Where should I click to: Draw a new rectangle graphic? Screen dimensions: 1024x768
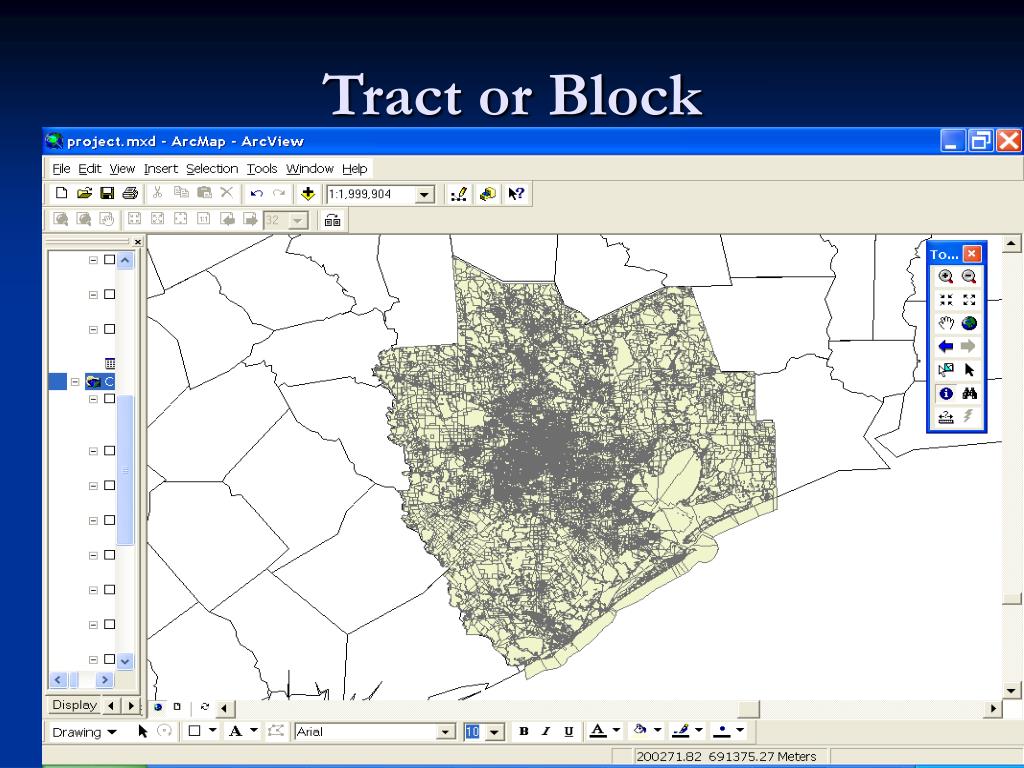195,731
